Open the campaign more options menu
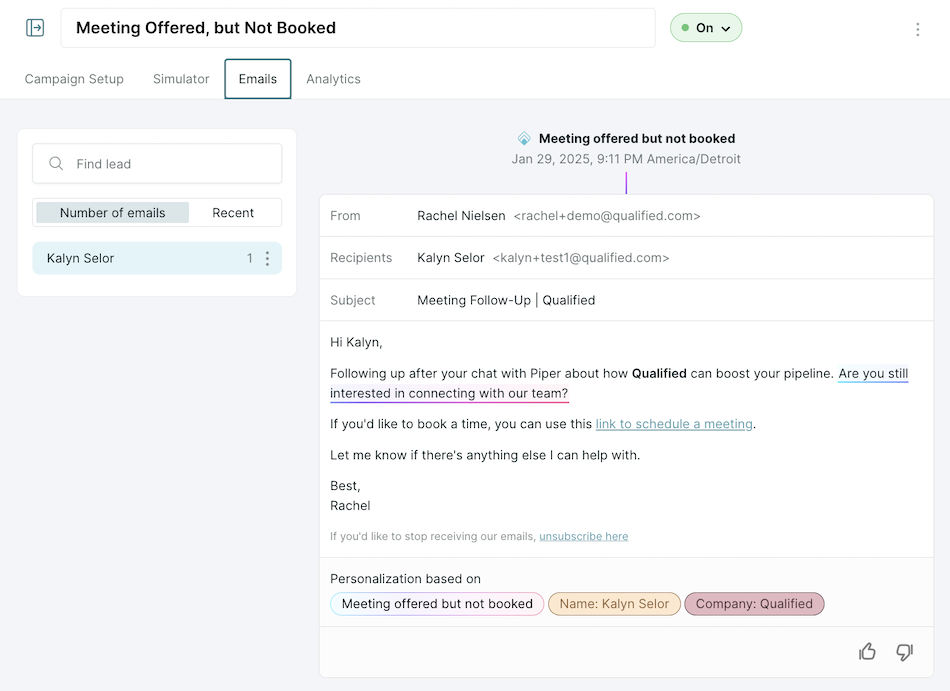The height and width of the screenshot is (691, 950). [x=918, y=29]
